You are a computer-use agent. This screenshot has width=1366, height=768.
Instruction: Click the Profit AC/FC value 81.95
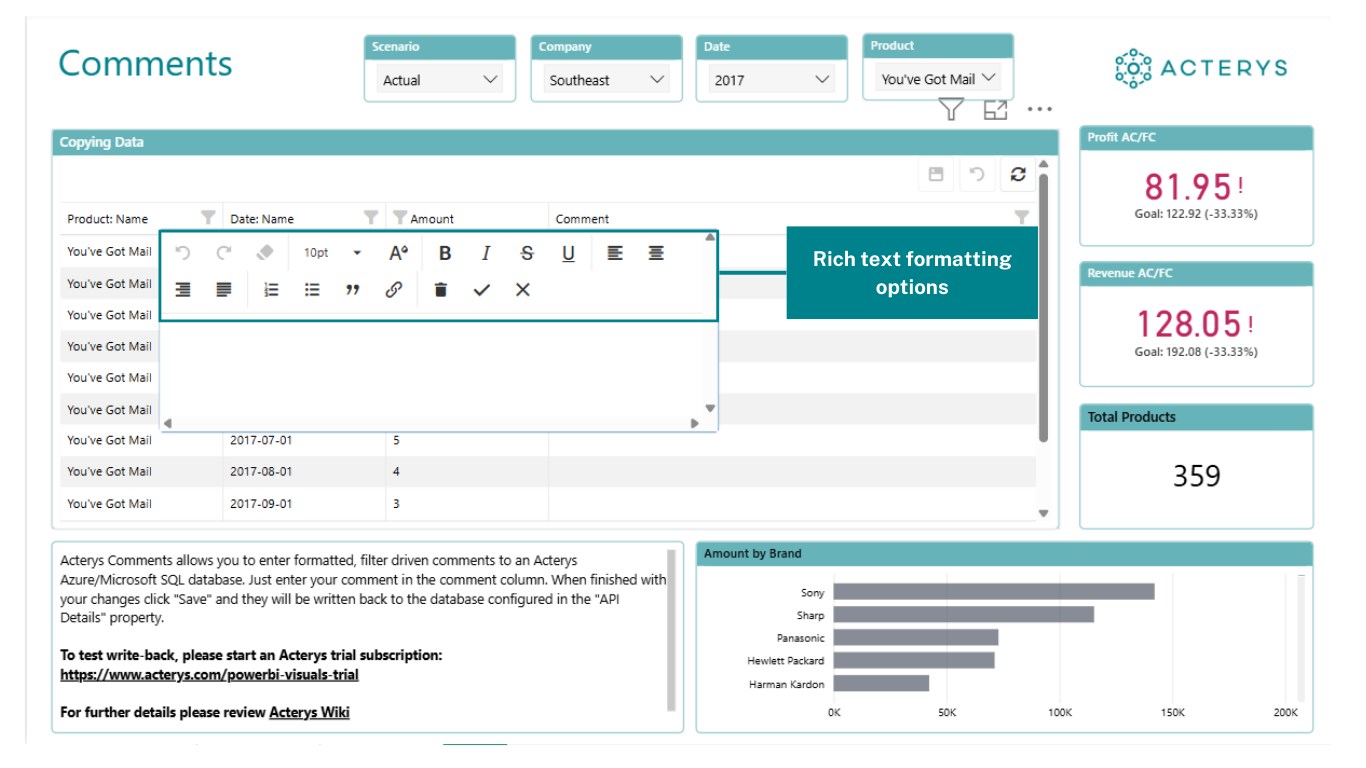1189,186
